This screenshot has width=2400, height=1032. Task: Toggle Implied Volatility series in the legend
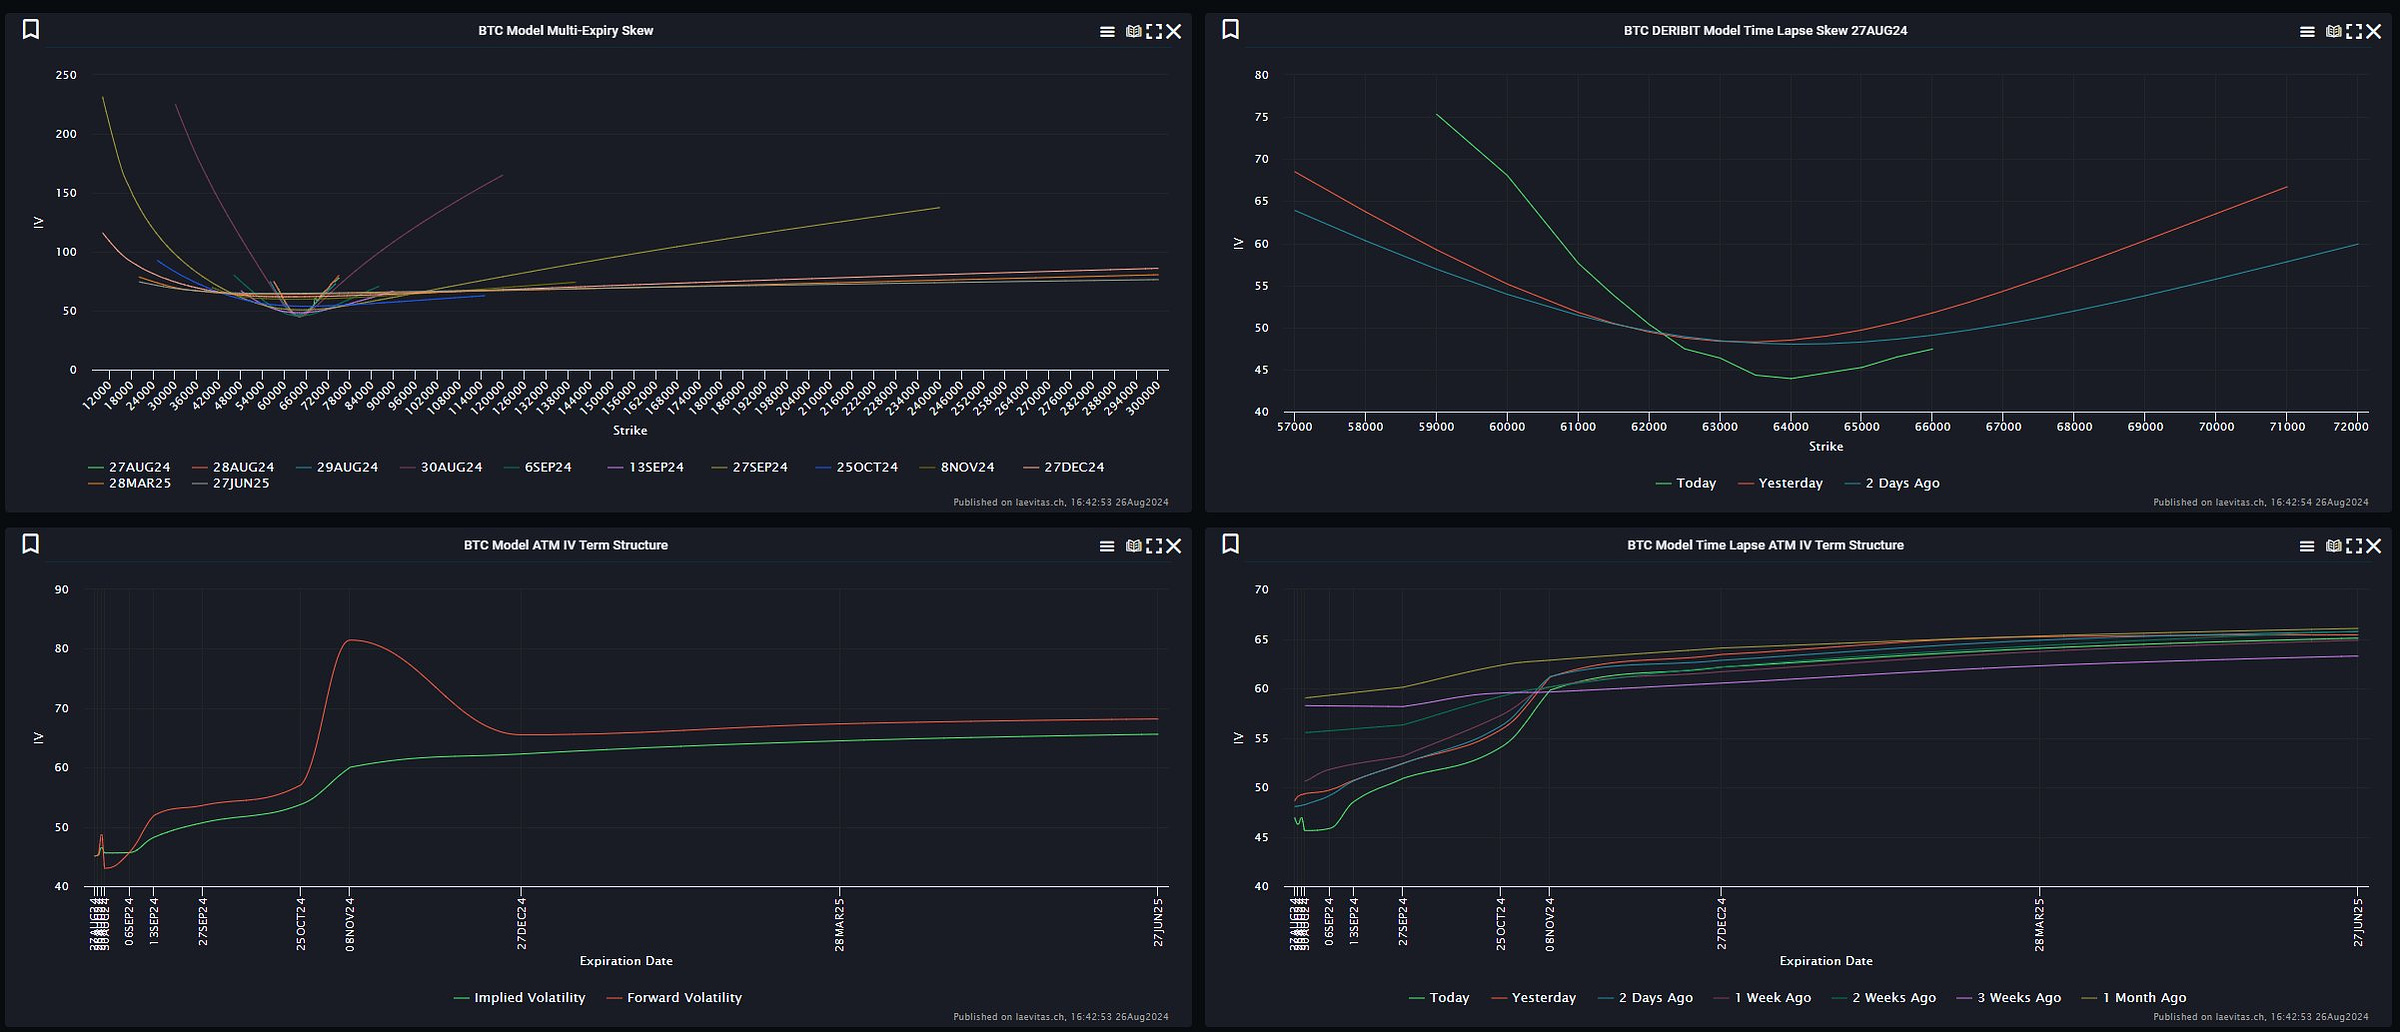(519, 997)
